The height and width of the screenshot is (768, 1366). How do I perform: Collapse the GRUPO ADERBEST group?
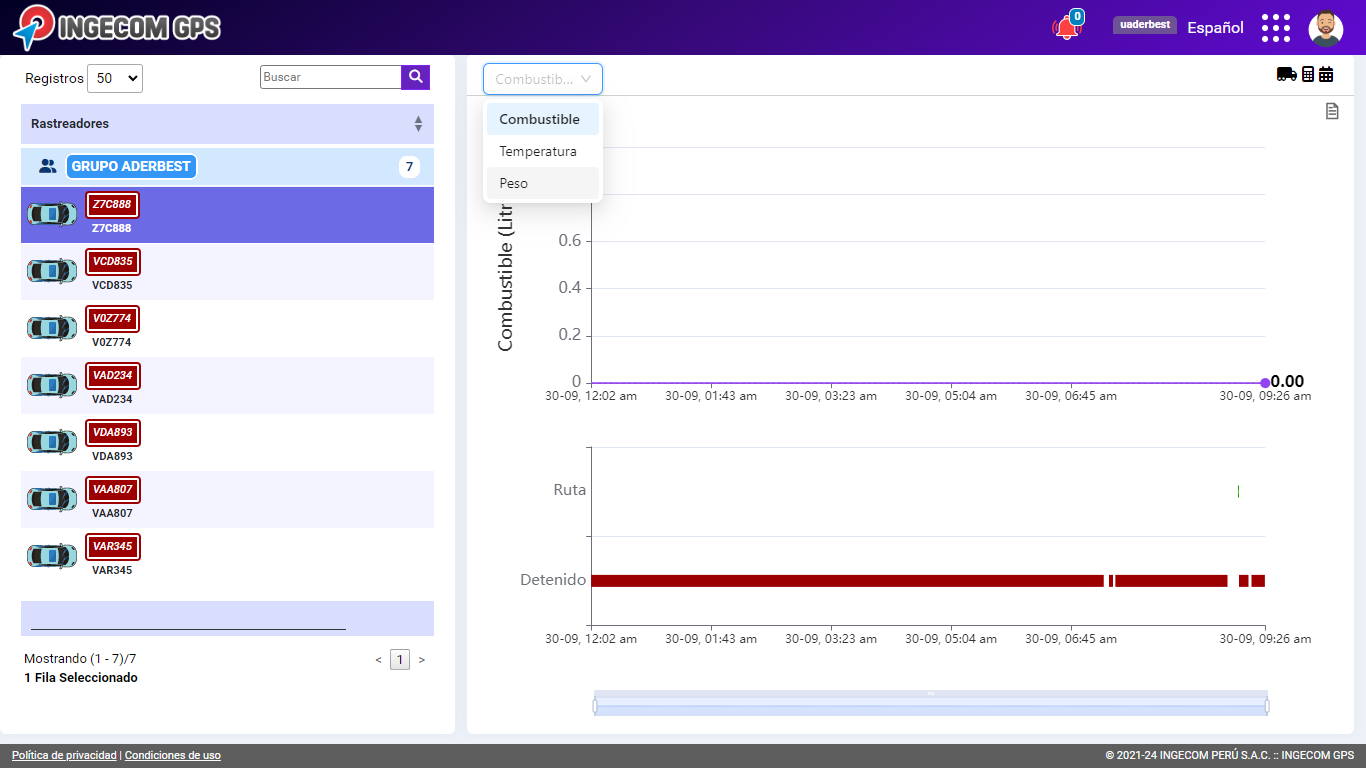132,167
